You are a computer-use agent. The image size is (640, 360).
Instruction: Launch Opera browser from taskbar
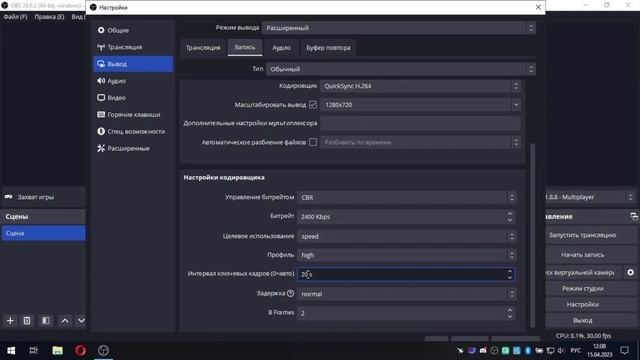coord(80,351)
